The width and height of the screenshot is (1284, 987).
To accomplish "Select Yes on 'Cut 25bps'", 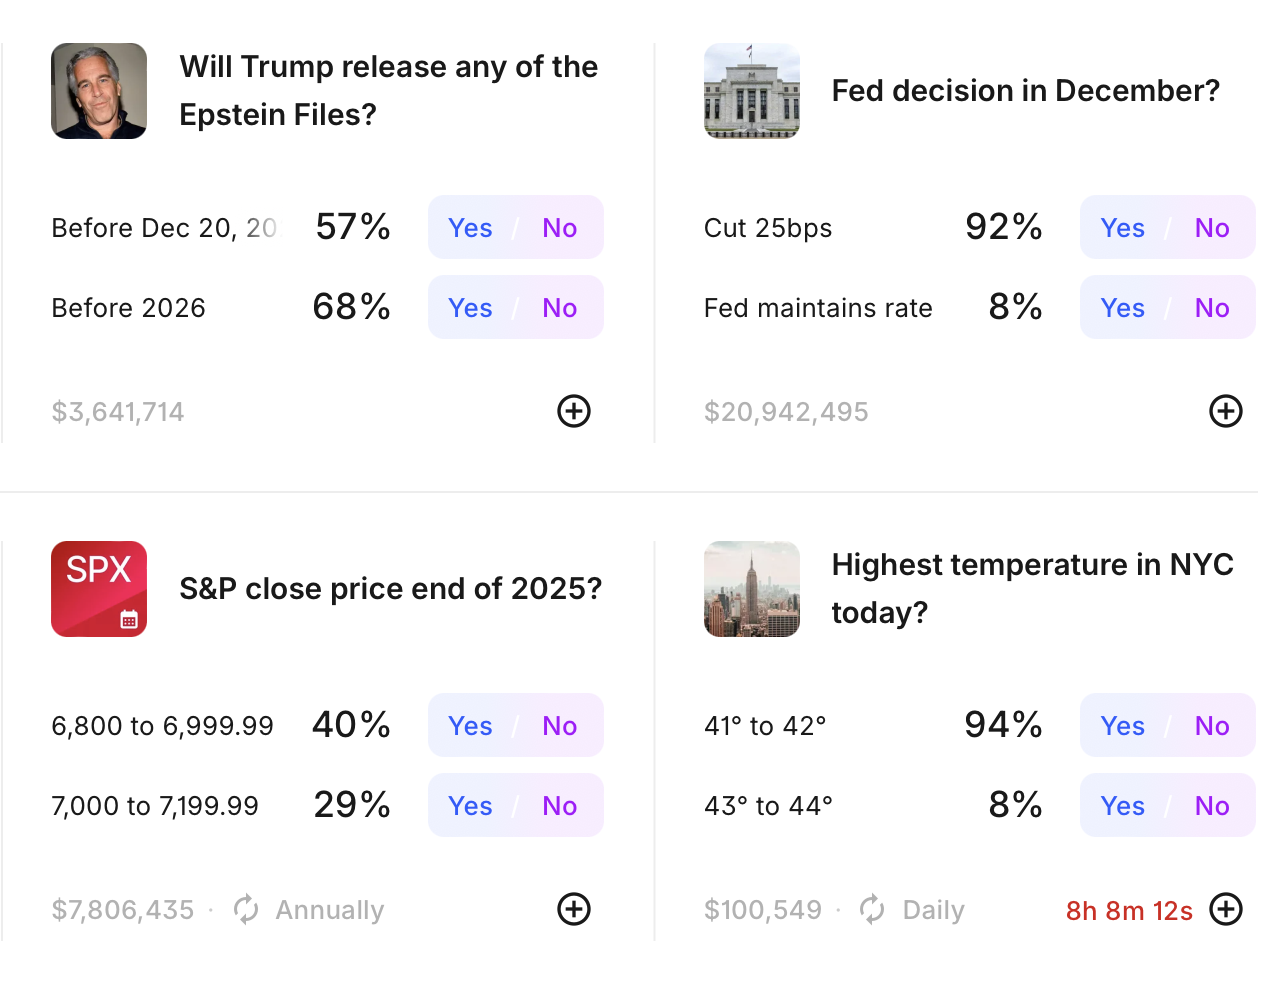I will (x=1122, y=227).
